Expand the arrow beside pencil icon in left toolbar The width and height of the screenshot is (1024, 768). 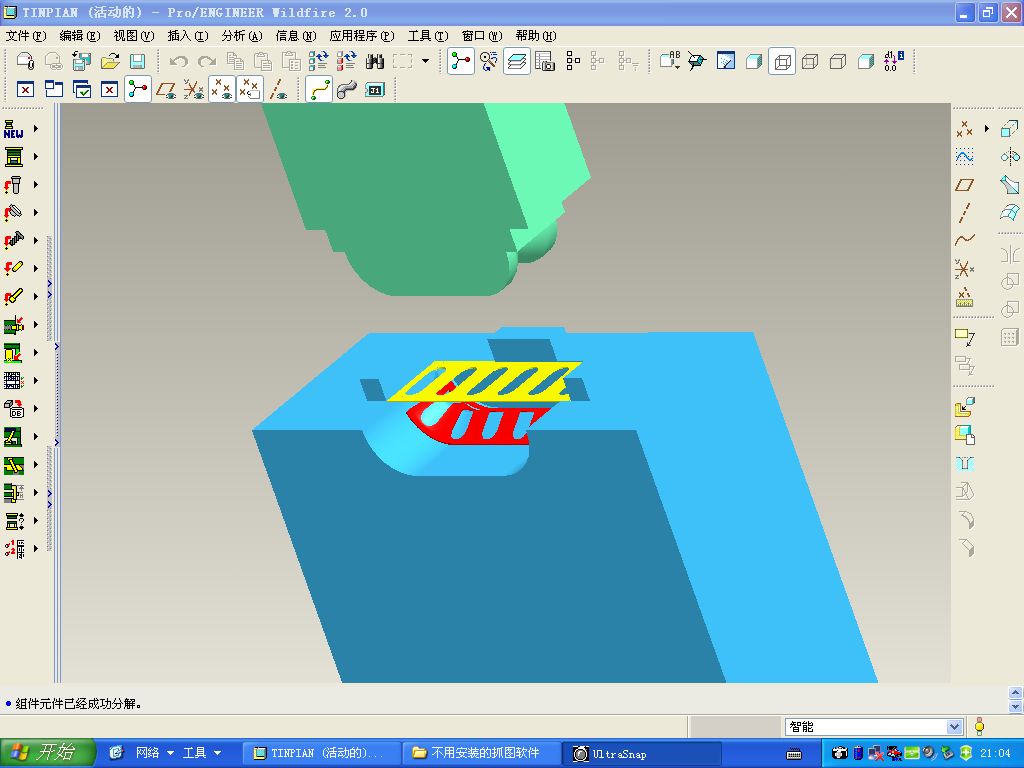click(x=36, y=268)
